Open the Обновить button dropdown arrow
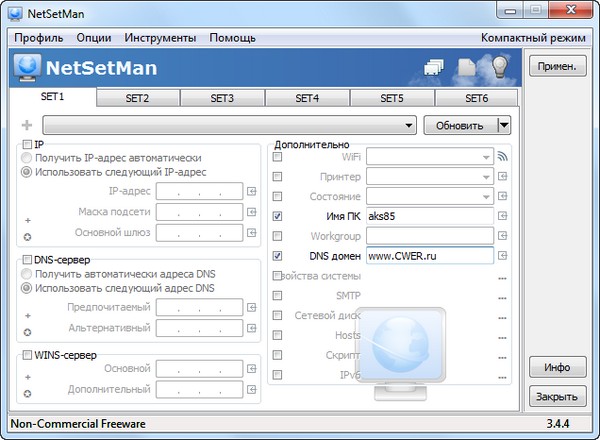The image size is (600, 440). 504,125
